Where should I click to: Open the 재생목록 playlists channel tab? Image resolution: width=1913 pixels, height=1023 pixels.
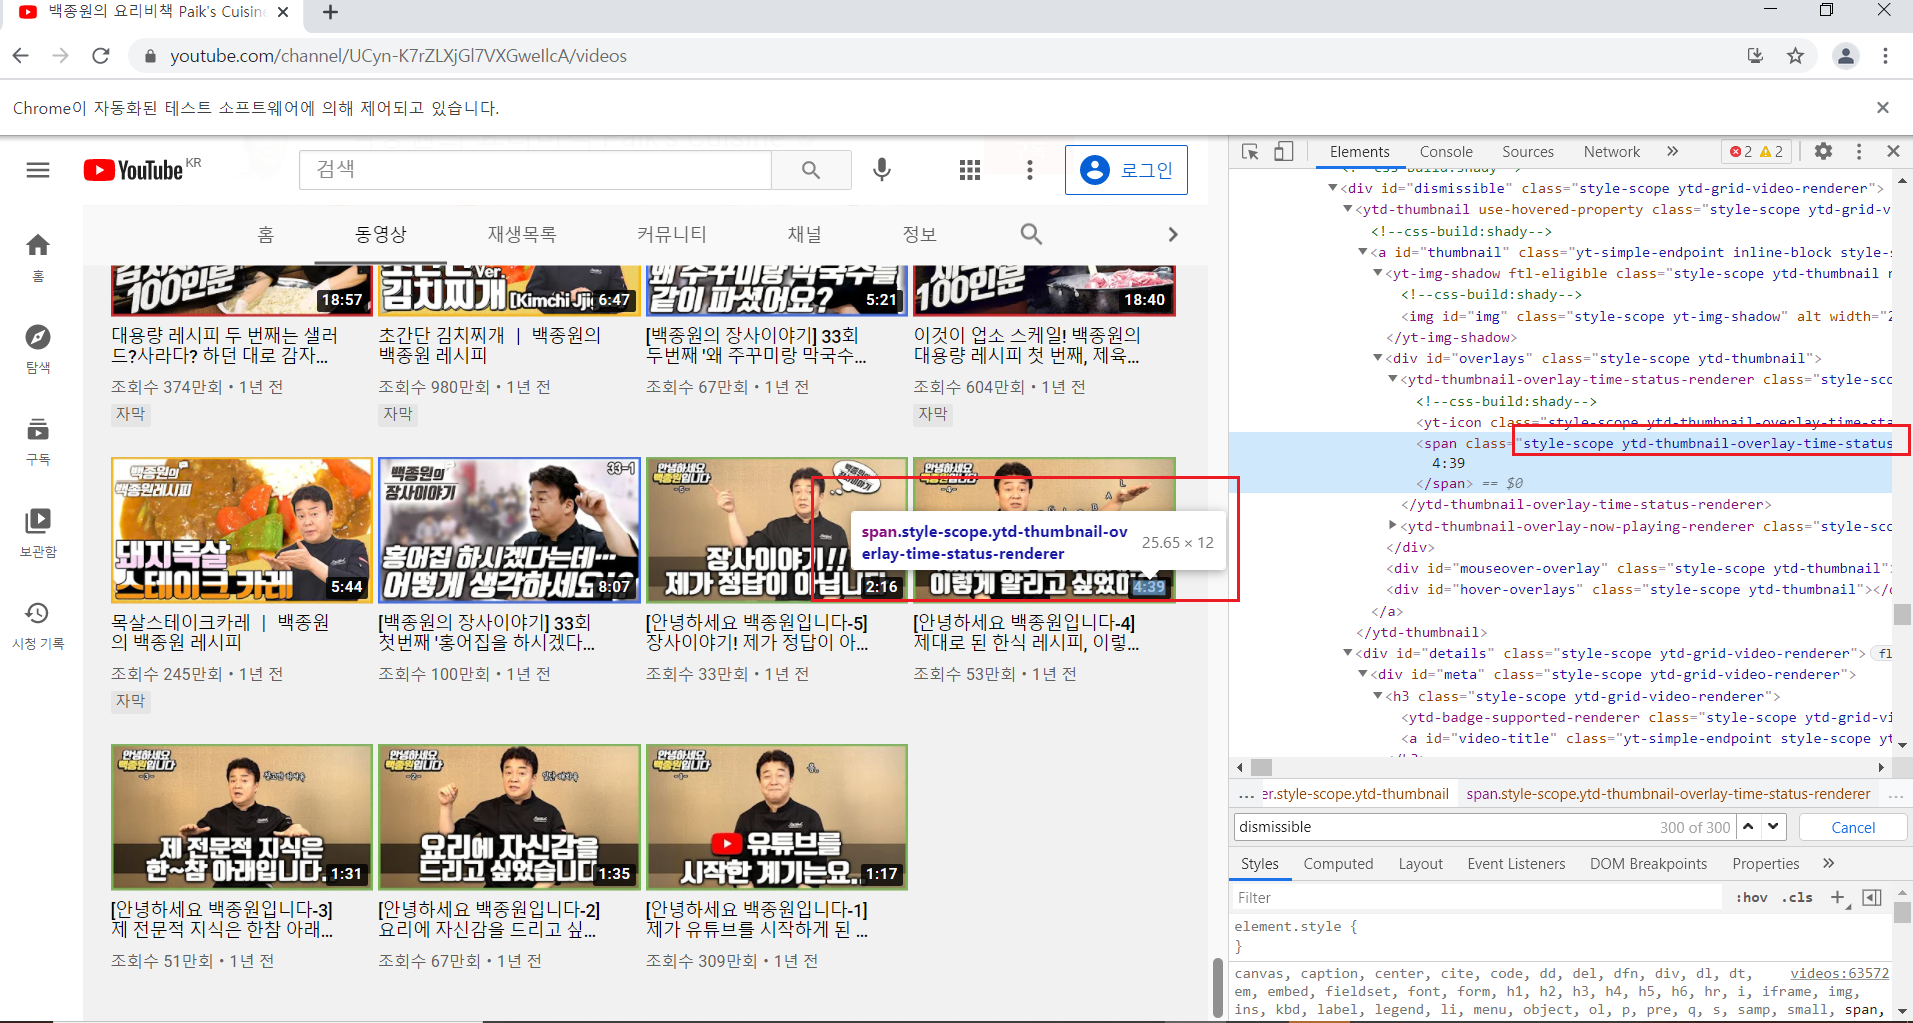point(522,234)
